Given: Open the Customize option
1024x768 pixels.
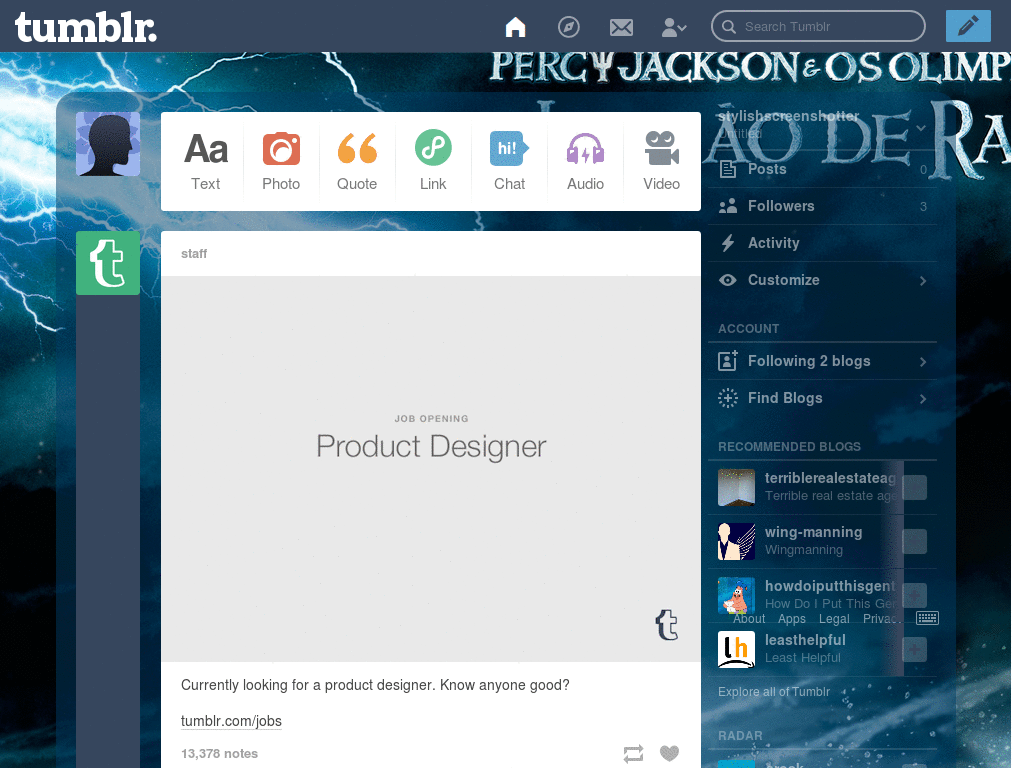Looking at the screenshot, I should pyautogui.click(x=823, y=280).
